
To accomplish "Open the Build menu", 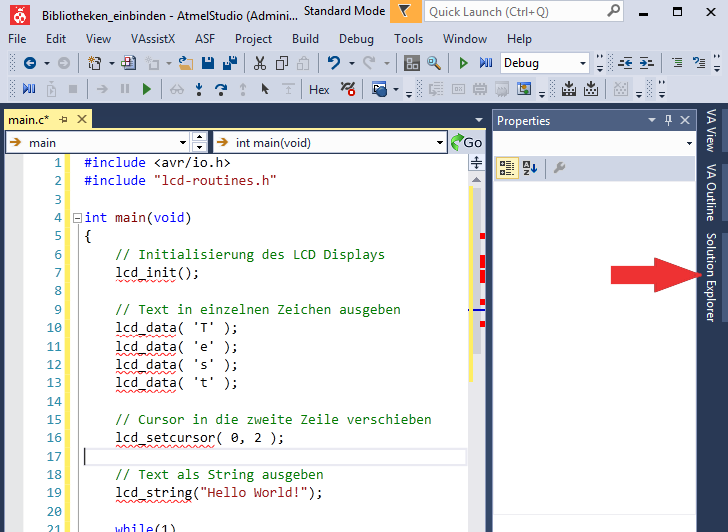I will (305, 39).
